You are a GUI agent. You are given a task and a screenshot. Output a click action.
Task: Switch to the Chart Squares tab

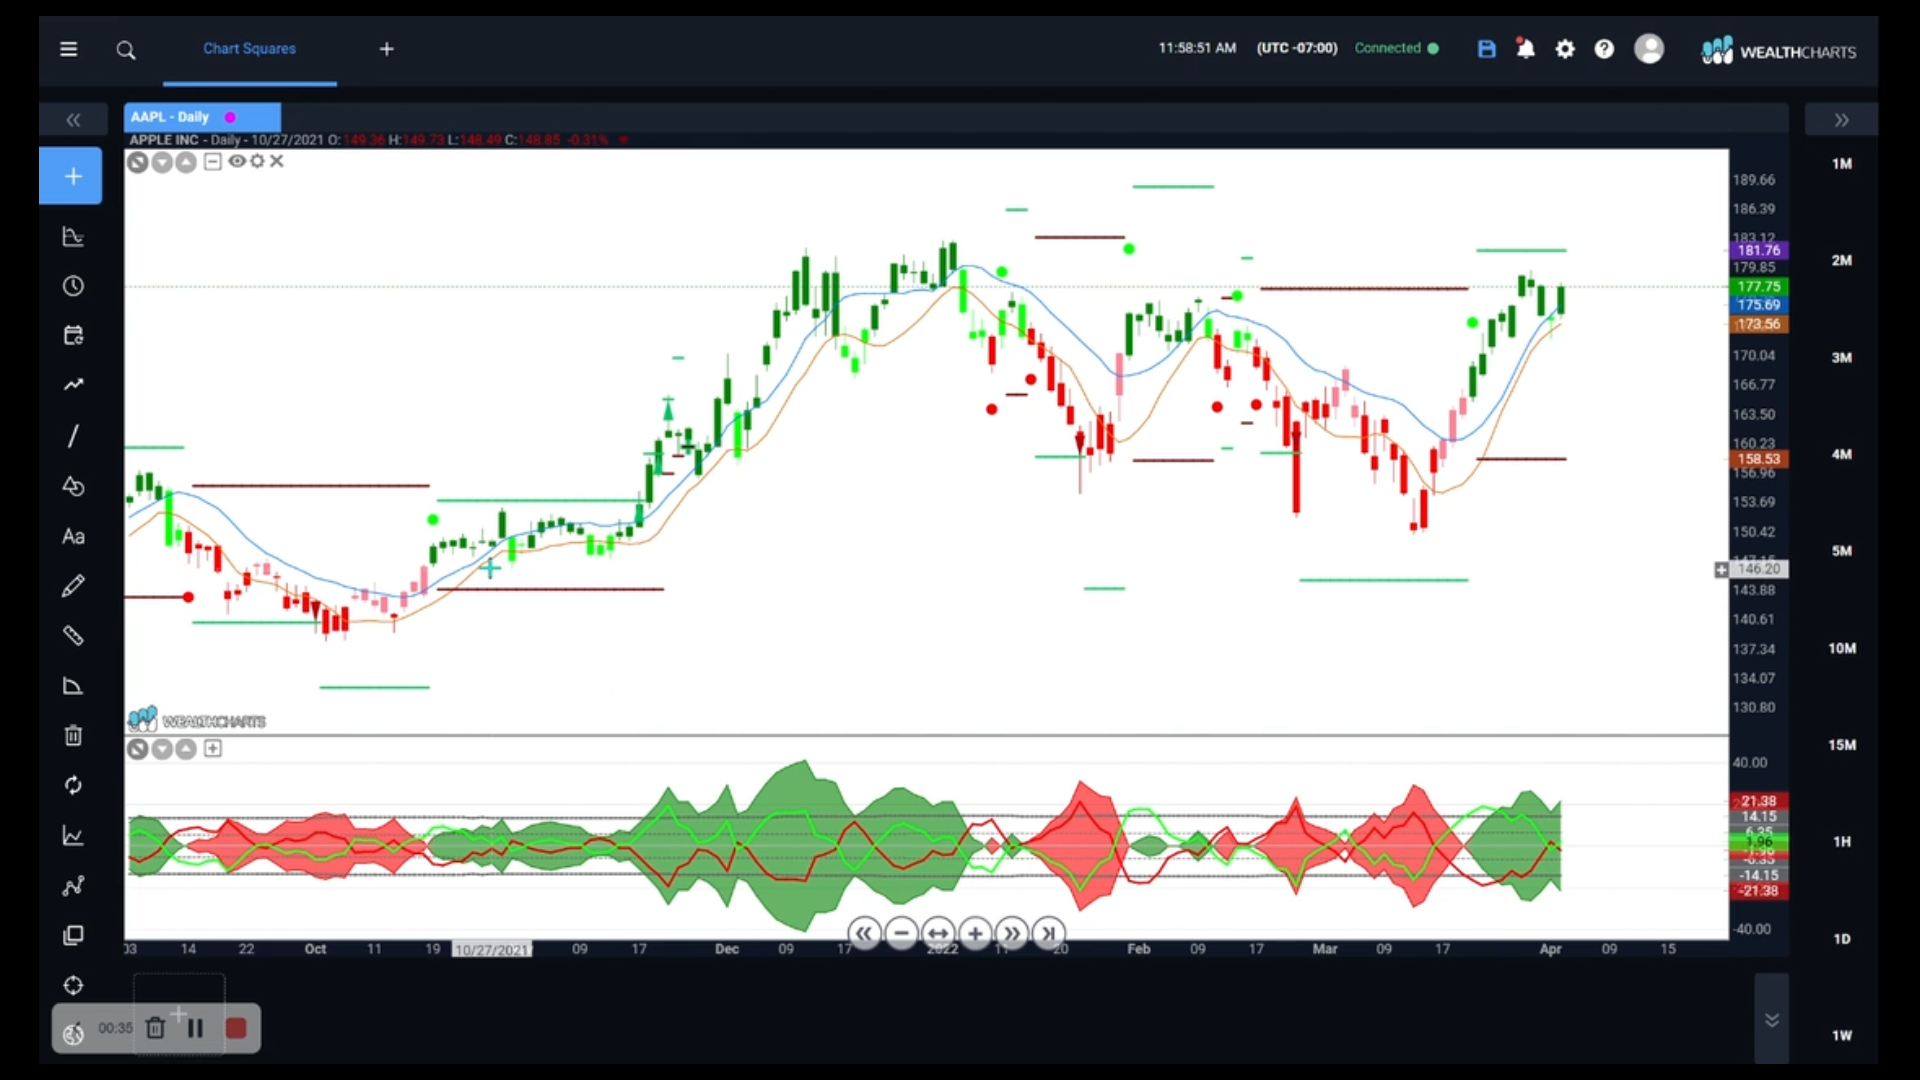(x=249, y=48)
